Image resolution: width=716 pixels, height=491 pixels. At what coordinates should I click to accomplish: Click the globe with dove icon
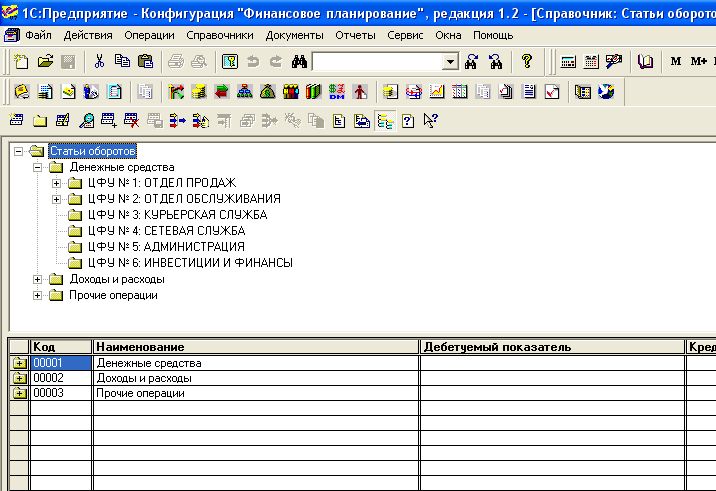point(606,92)
